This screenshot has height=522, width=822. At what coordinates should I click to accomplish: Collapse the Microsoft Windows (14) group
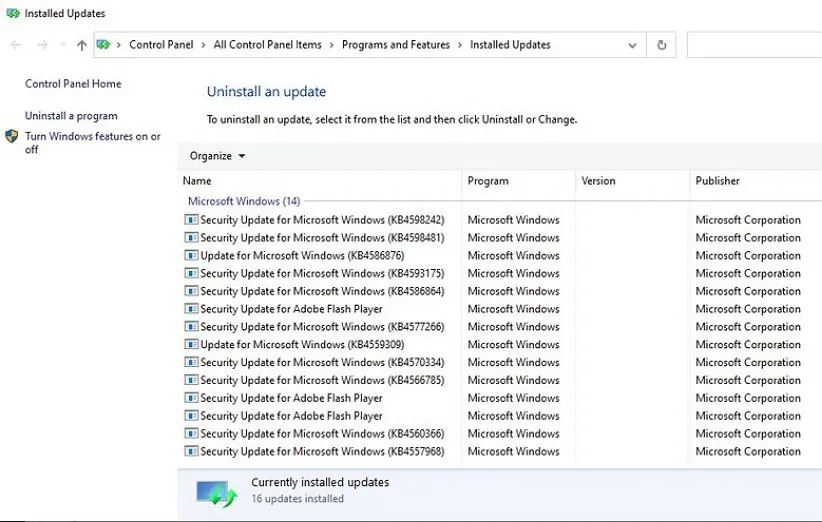click(x=244, y=201)
